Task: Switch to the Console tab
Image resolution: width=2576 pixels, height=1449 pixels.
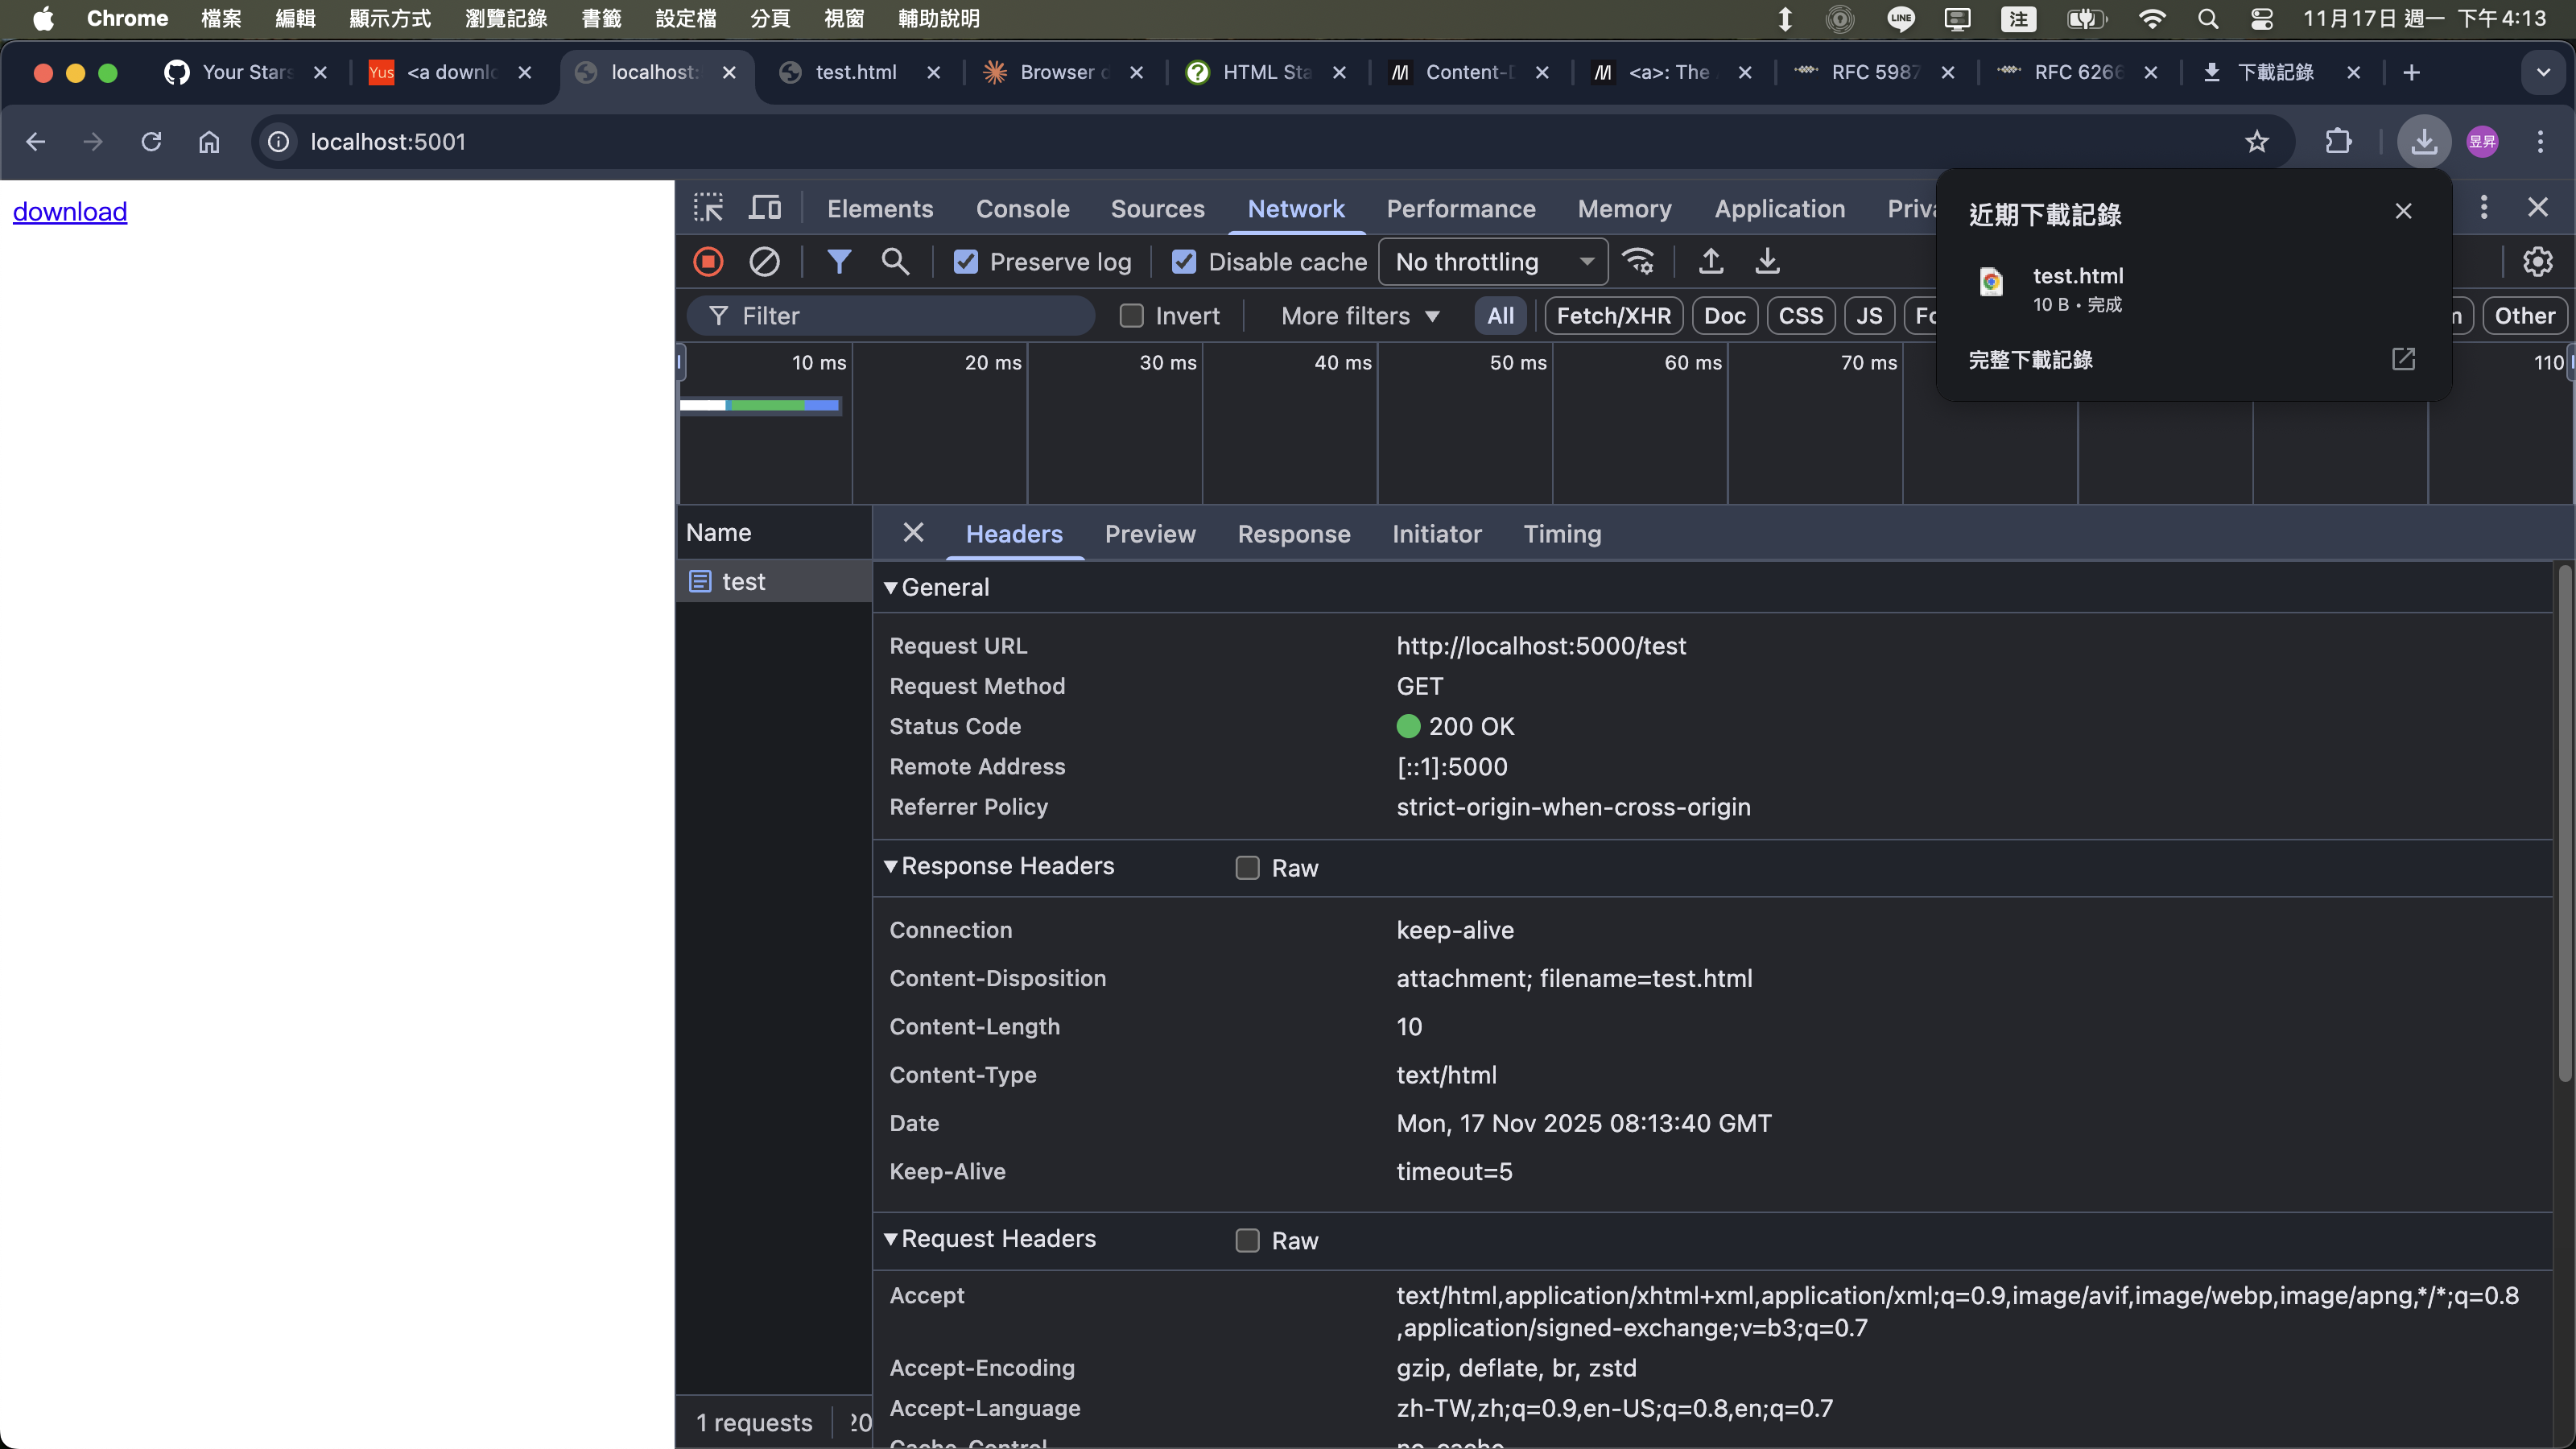Action: (1022, 208)
